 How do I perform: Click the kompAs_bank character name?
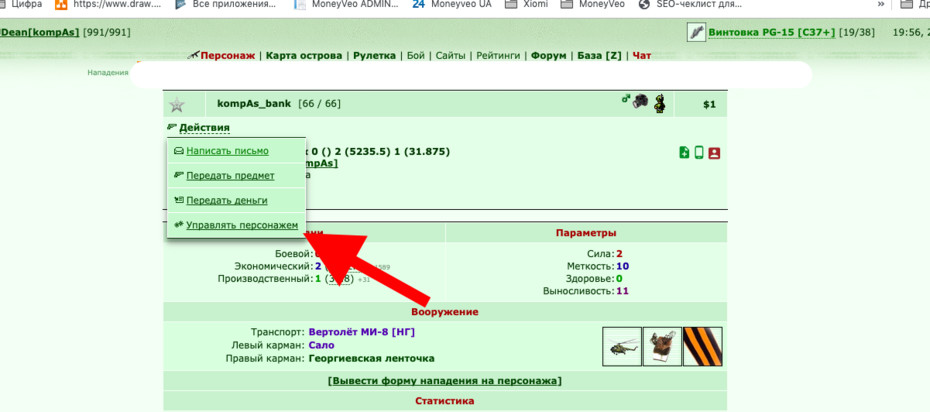[x=254, y=104]
